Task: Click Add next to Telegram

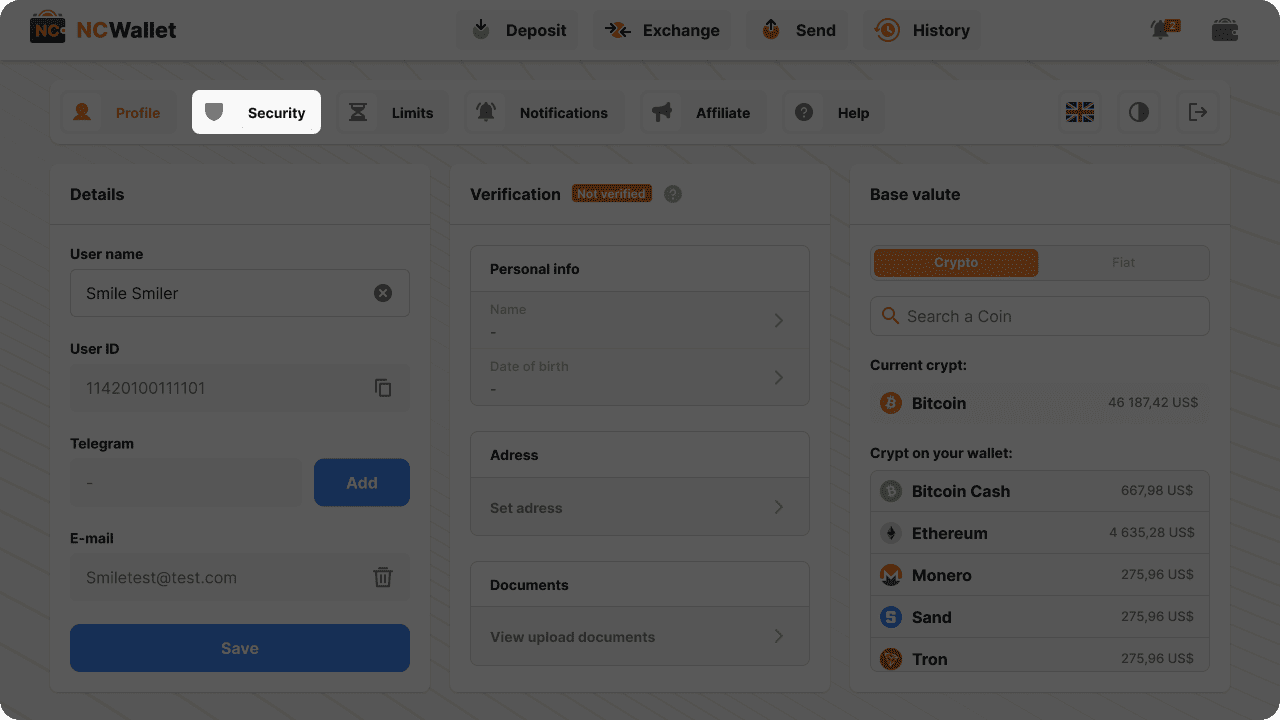Action: coord(362,483)
